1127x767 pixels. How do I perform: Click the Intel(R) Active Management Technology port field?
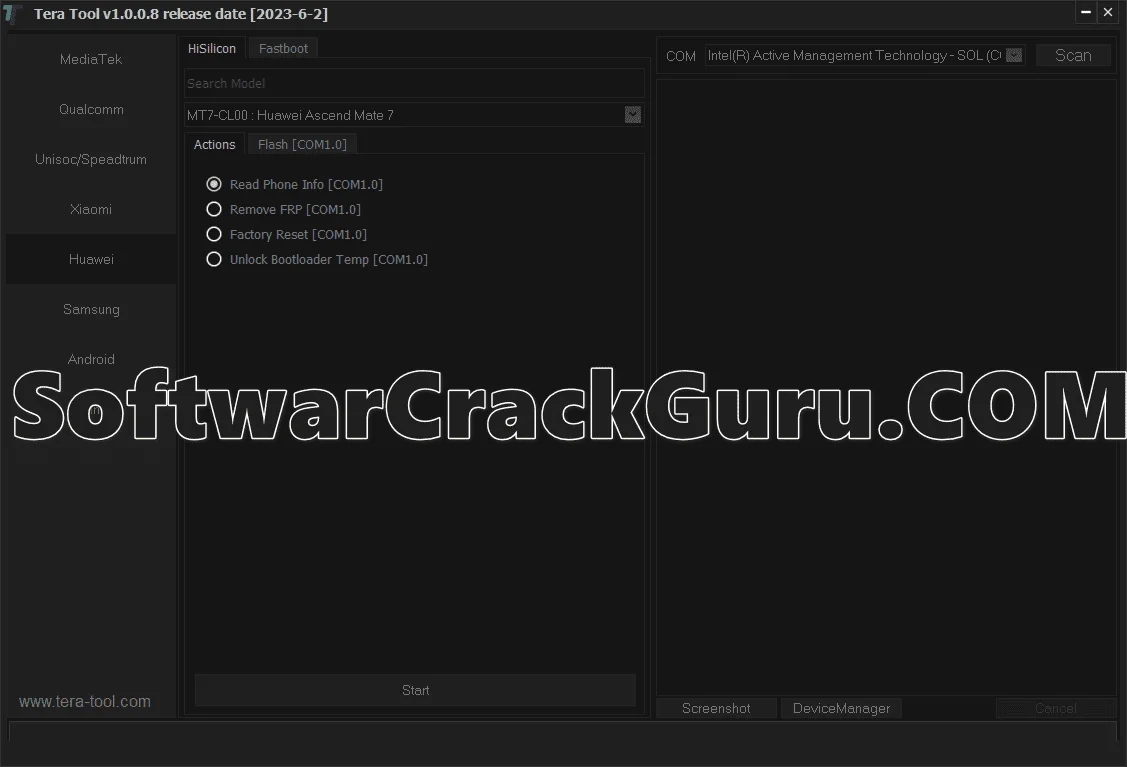point(865,55)
